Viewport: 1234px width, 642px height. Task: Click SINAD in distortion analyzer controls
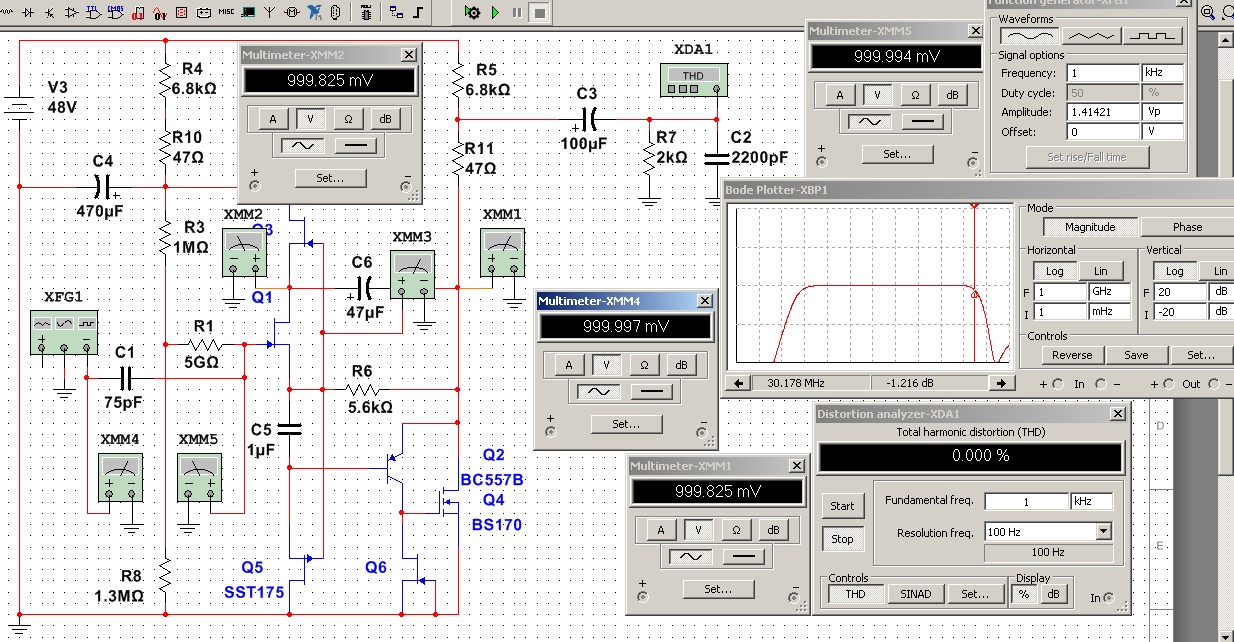click(x=915, y=594)
